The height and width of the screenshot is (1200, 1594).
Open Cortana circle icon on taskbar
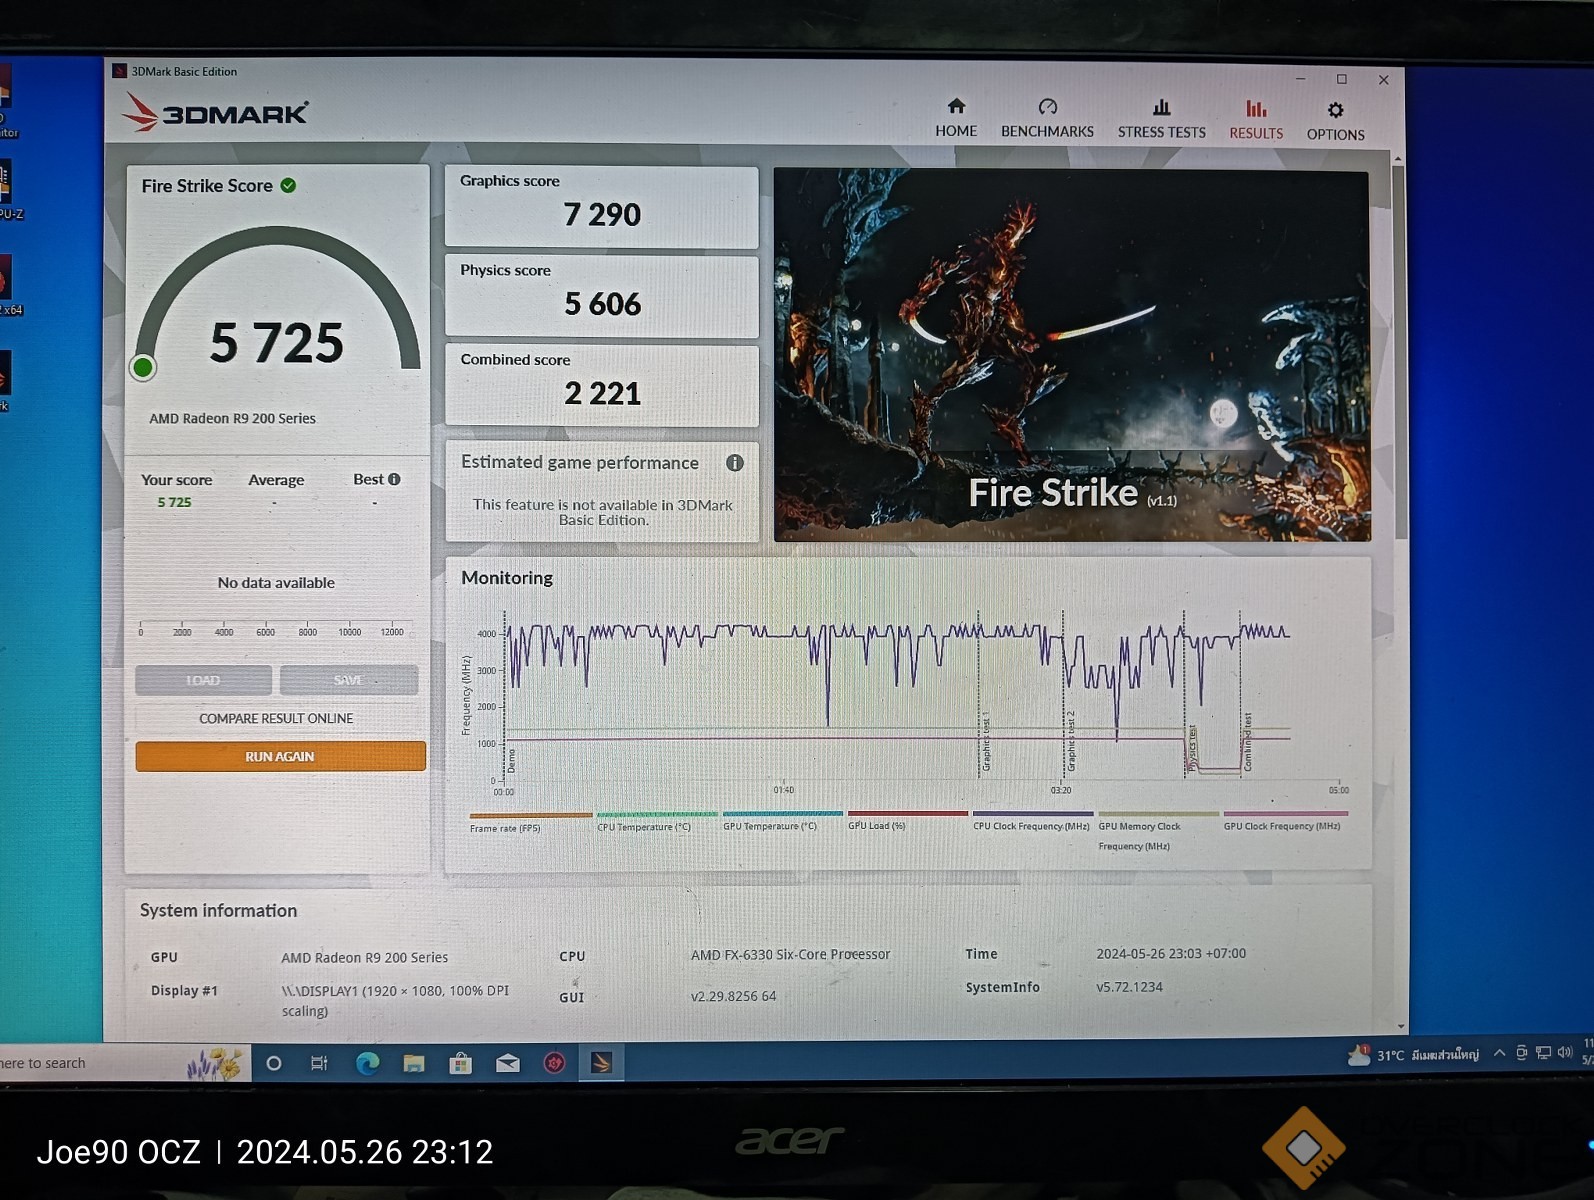point(273,1063)
